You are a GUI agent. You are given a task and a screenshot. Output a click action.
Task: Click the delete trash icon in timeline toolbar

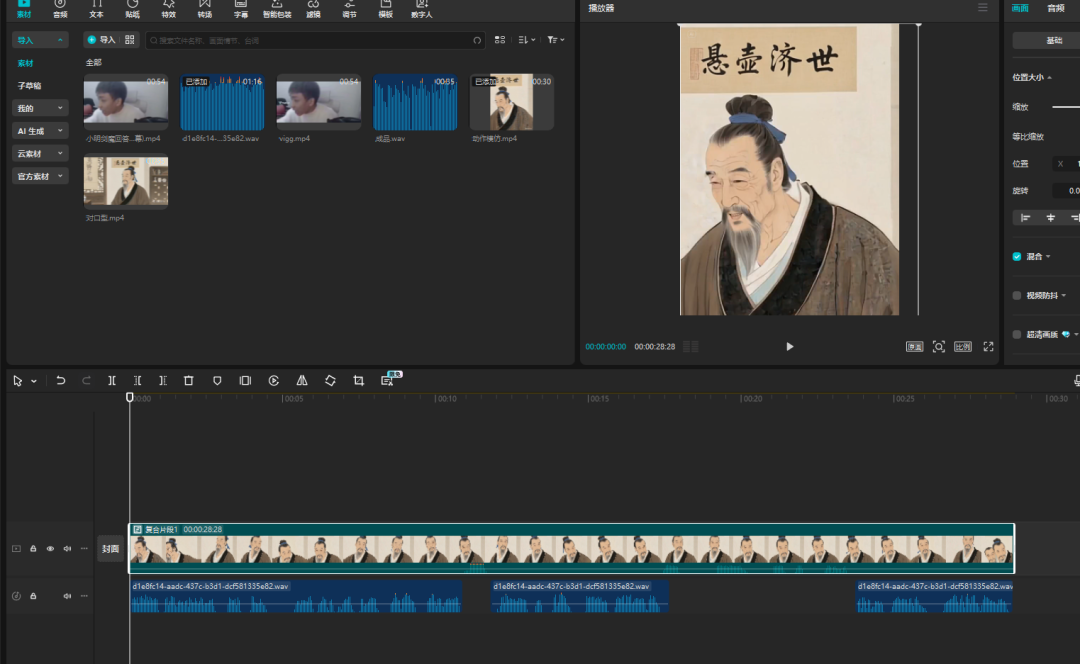tap(188, 381)
